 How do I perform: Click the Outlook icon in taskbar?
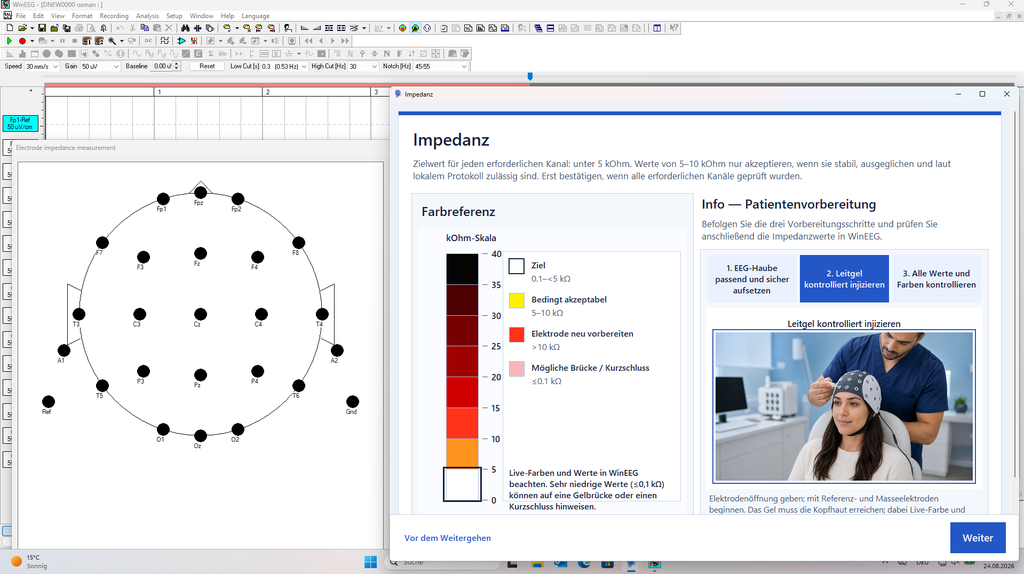(x=560, y=563)
